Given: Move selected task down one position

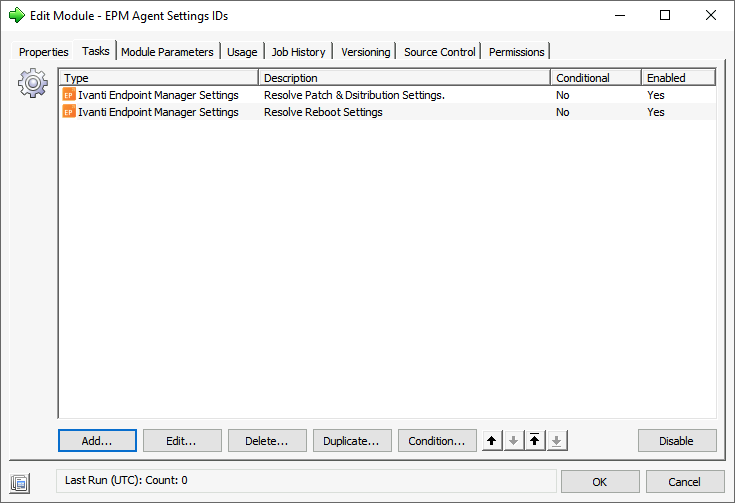Looking at the screenshot, I should [514, 441].
